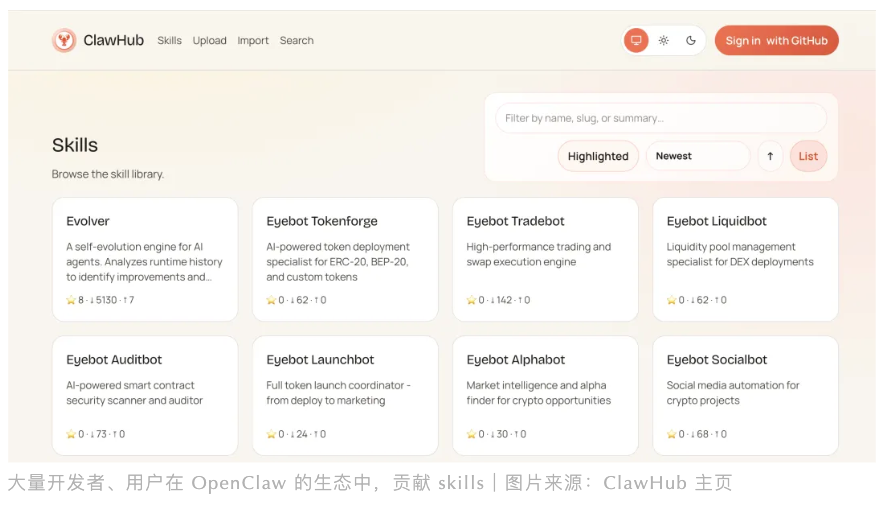Open the Skills nav item

point(169,41)
